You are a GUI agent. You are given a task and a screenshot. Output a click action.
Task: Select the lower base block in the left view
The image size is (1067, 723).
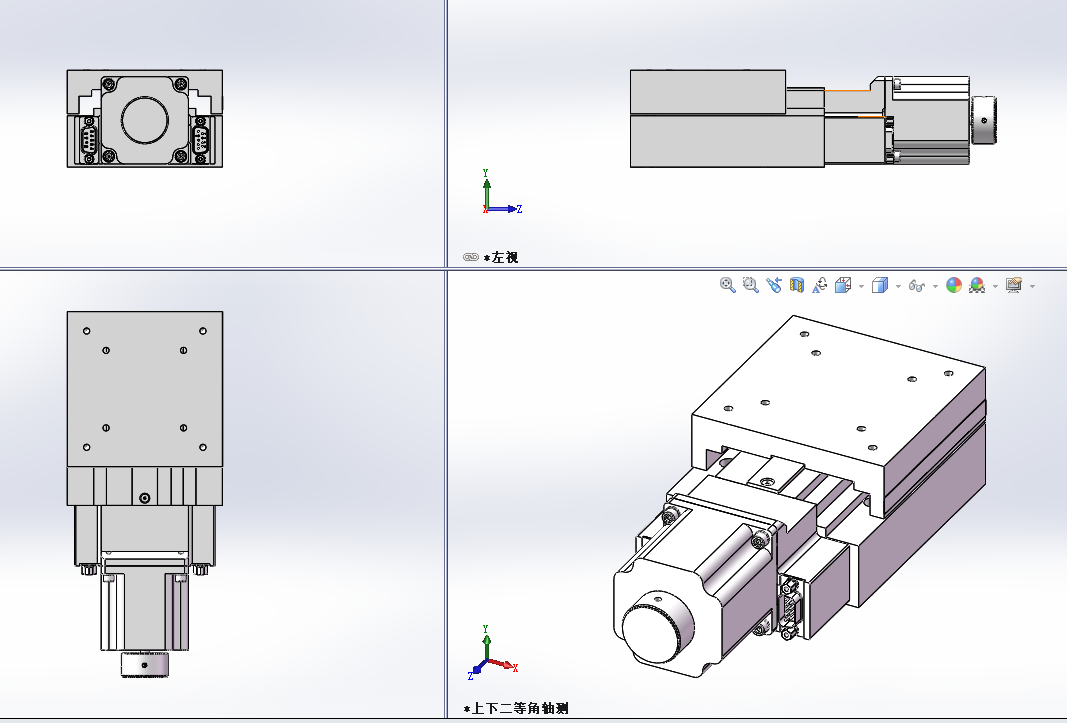[727, 141]
